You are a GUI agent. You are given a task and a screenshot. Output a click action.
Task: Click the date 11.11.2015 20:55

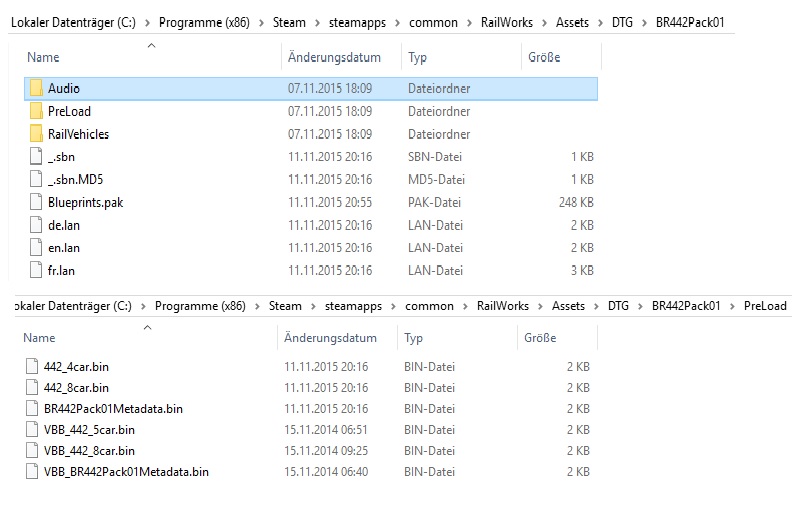pyautogui.click(x=330, y=202)
